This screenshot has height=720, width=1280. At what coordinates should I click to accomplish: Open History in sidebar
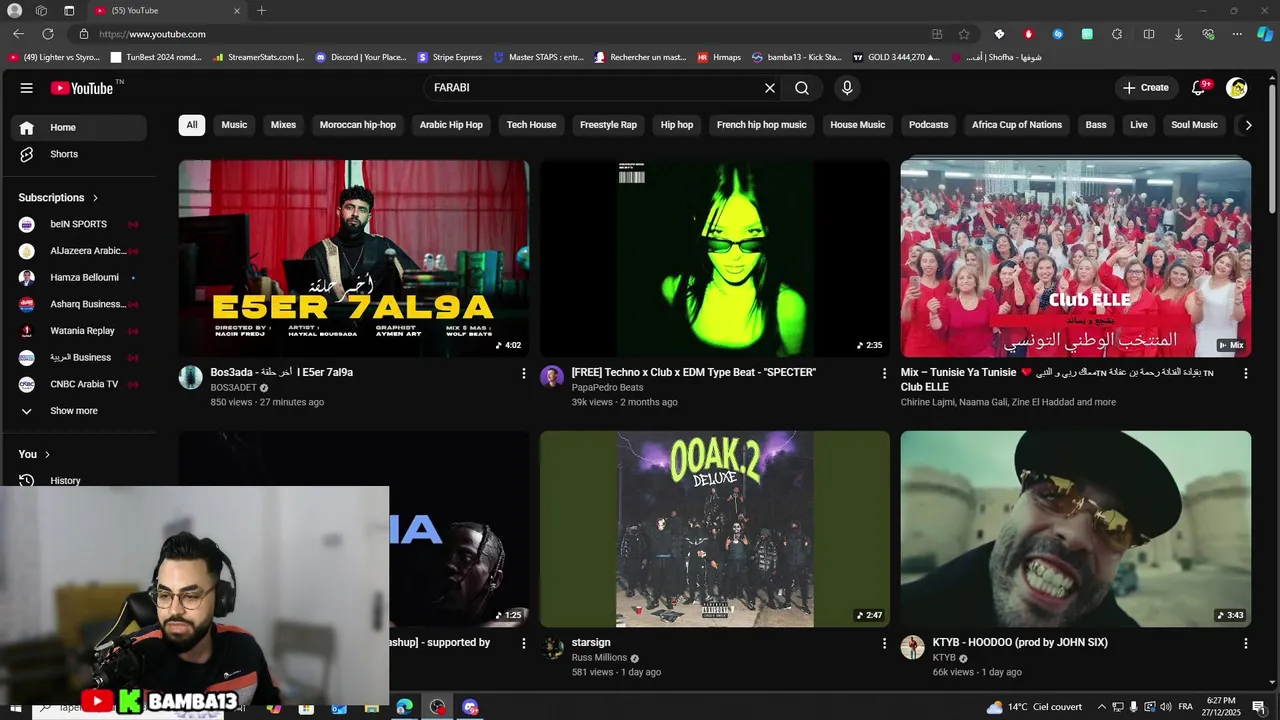click(x=79, y=480)
